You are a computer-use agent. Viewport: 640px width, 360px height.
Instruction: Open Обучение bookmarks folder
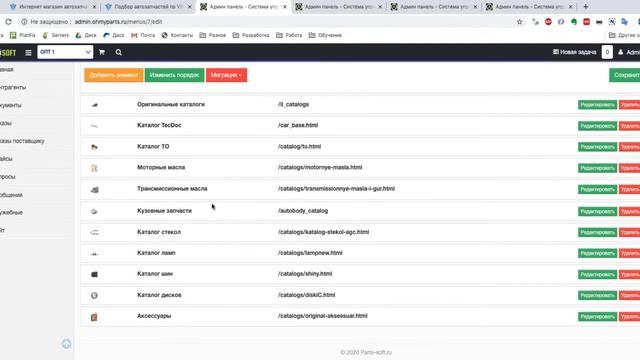325,36
